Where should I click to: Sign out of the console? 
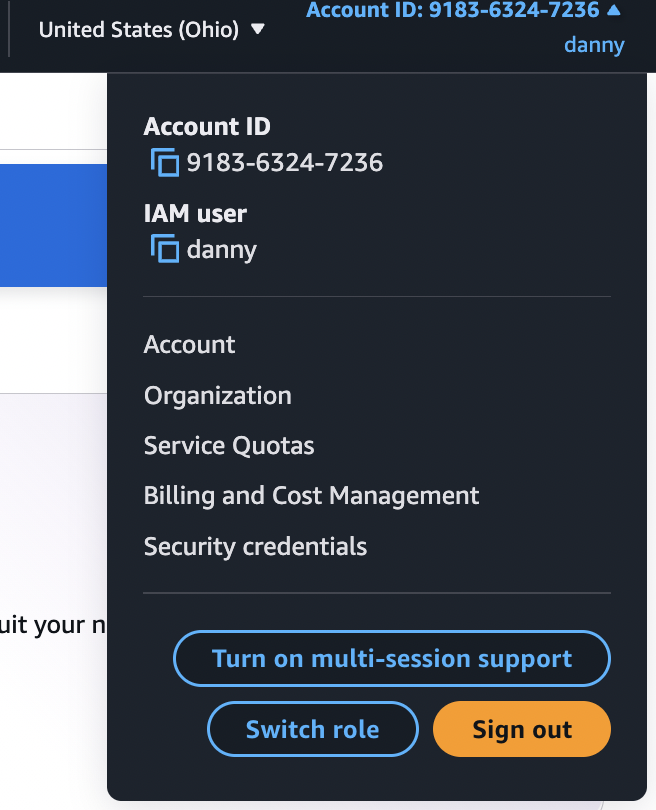522,729
